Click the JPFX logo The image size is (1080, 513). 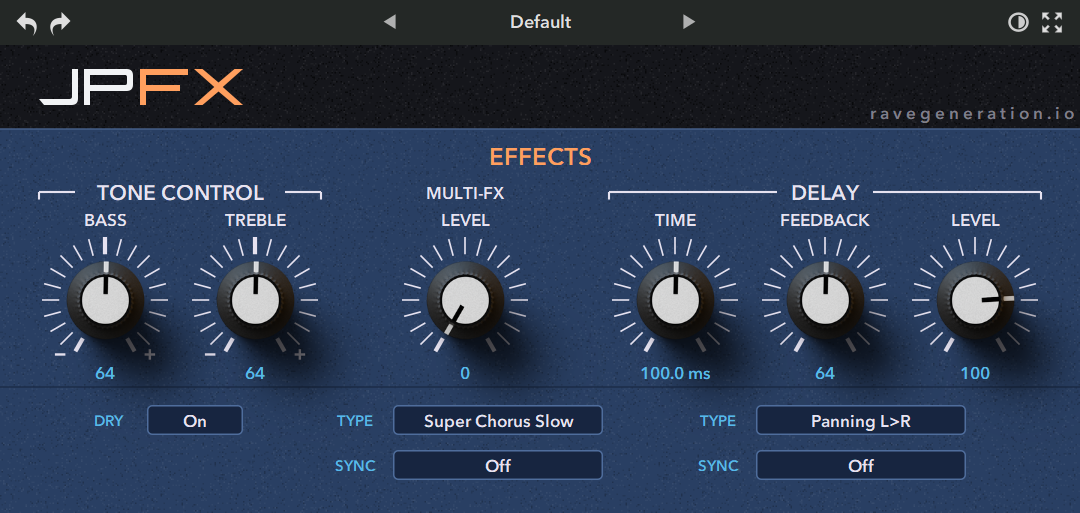141,87
